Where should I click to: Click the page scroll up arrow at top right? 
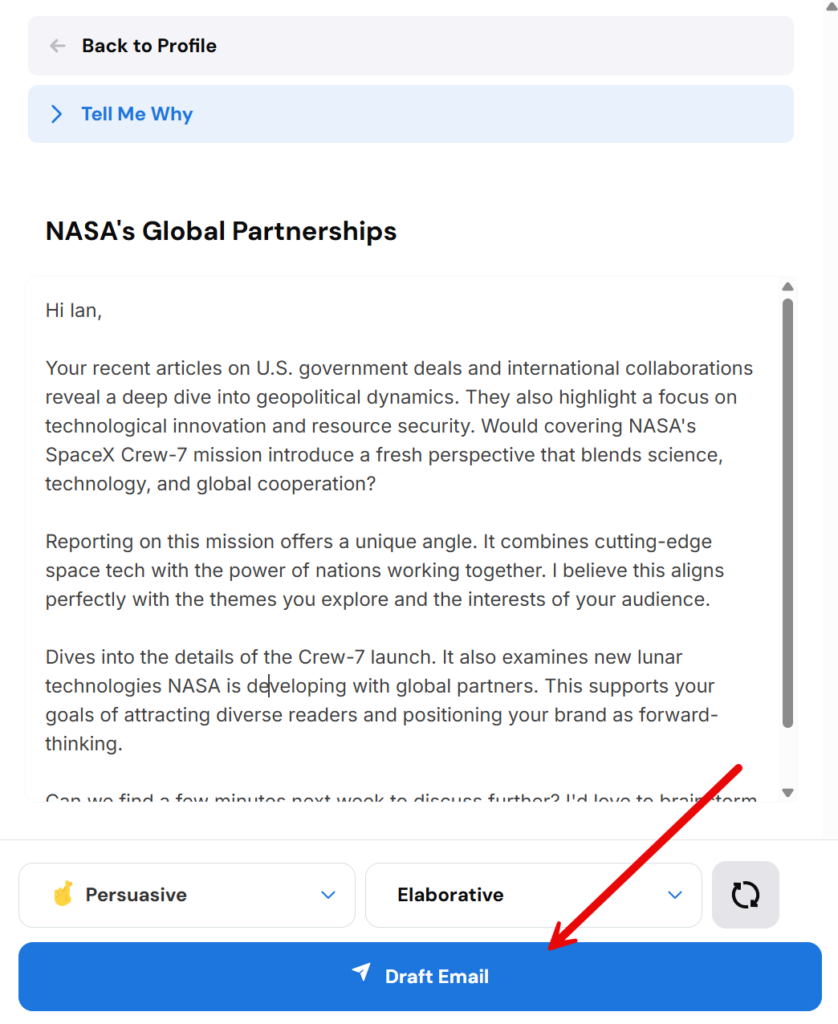click(x=831, y=6)
